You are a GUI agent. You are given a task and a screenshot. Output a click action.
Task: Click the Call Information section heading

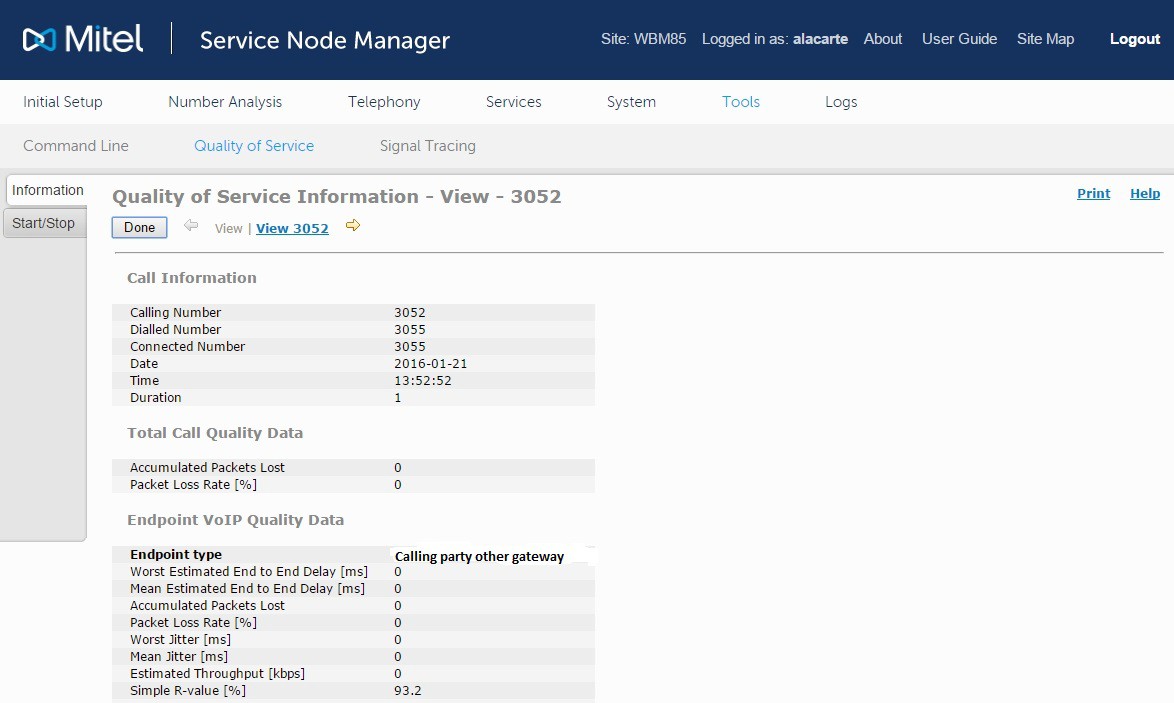point(192,278)
